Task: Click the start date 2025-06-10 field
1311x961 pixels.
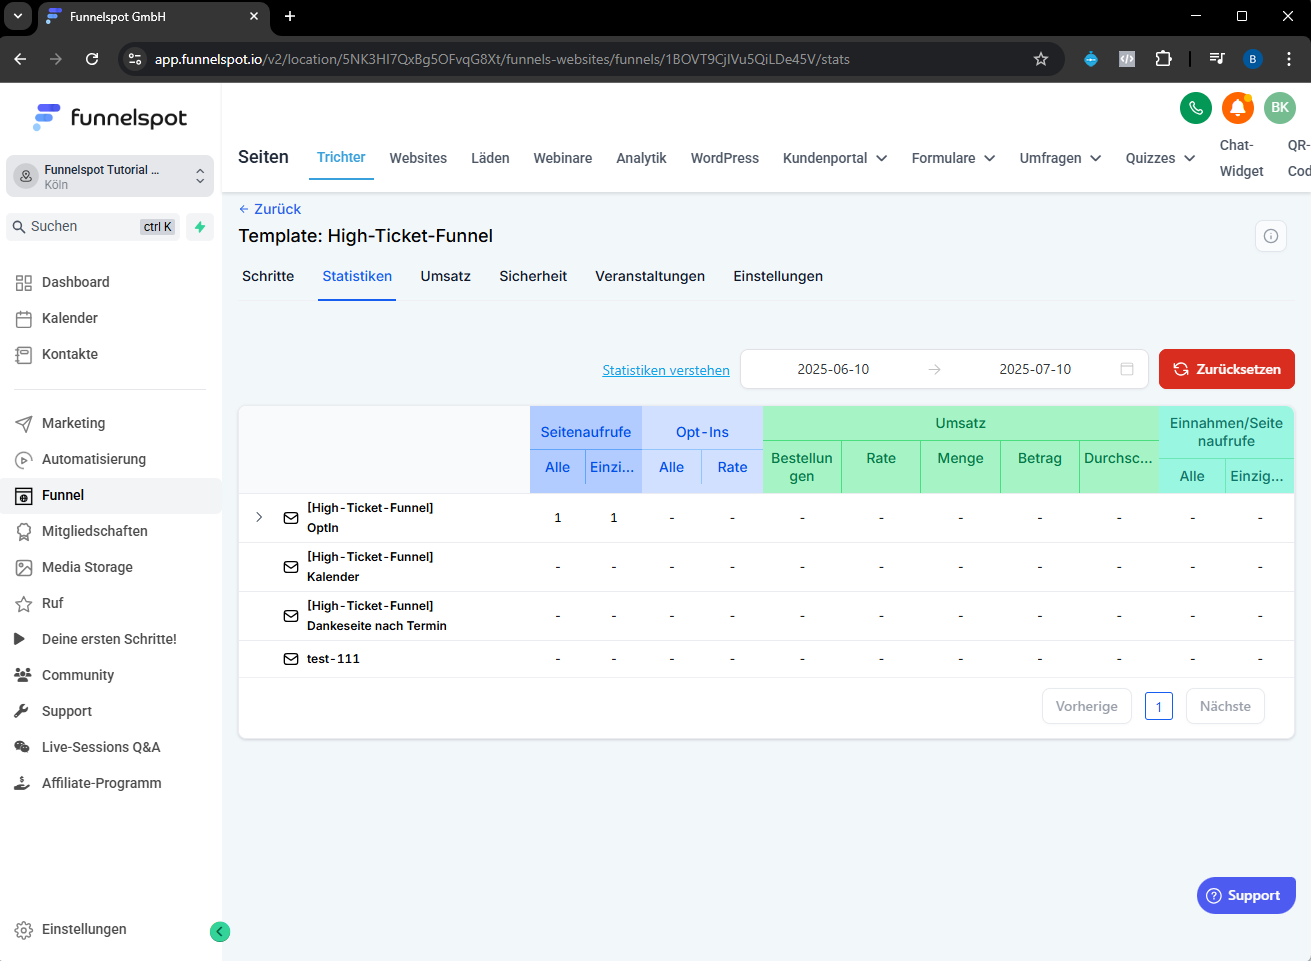Action: point(833,369)
